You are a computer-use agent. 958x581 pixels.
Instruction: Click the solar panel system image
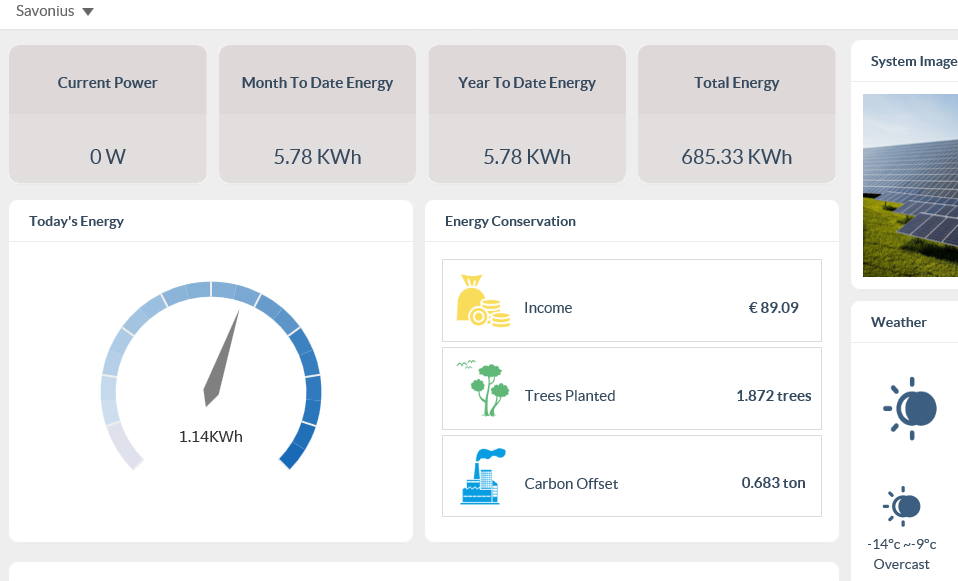(910, 186)
